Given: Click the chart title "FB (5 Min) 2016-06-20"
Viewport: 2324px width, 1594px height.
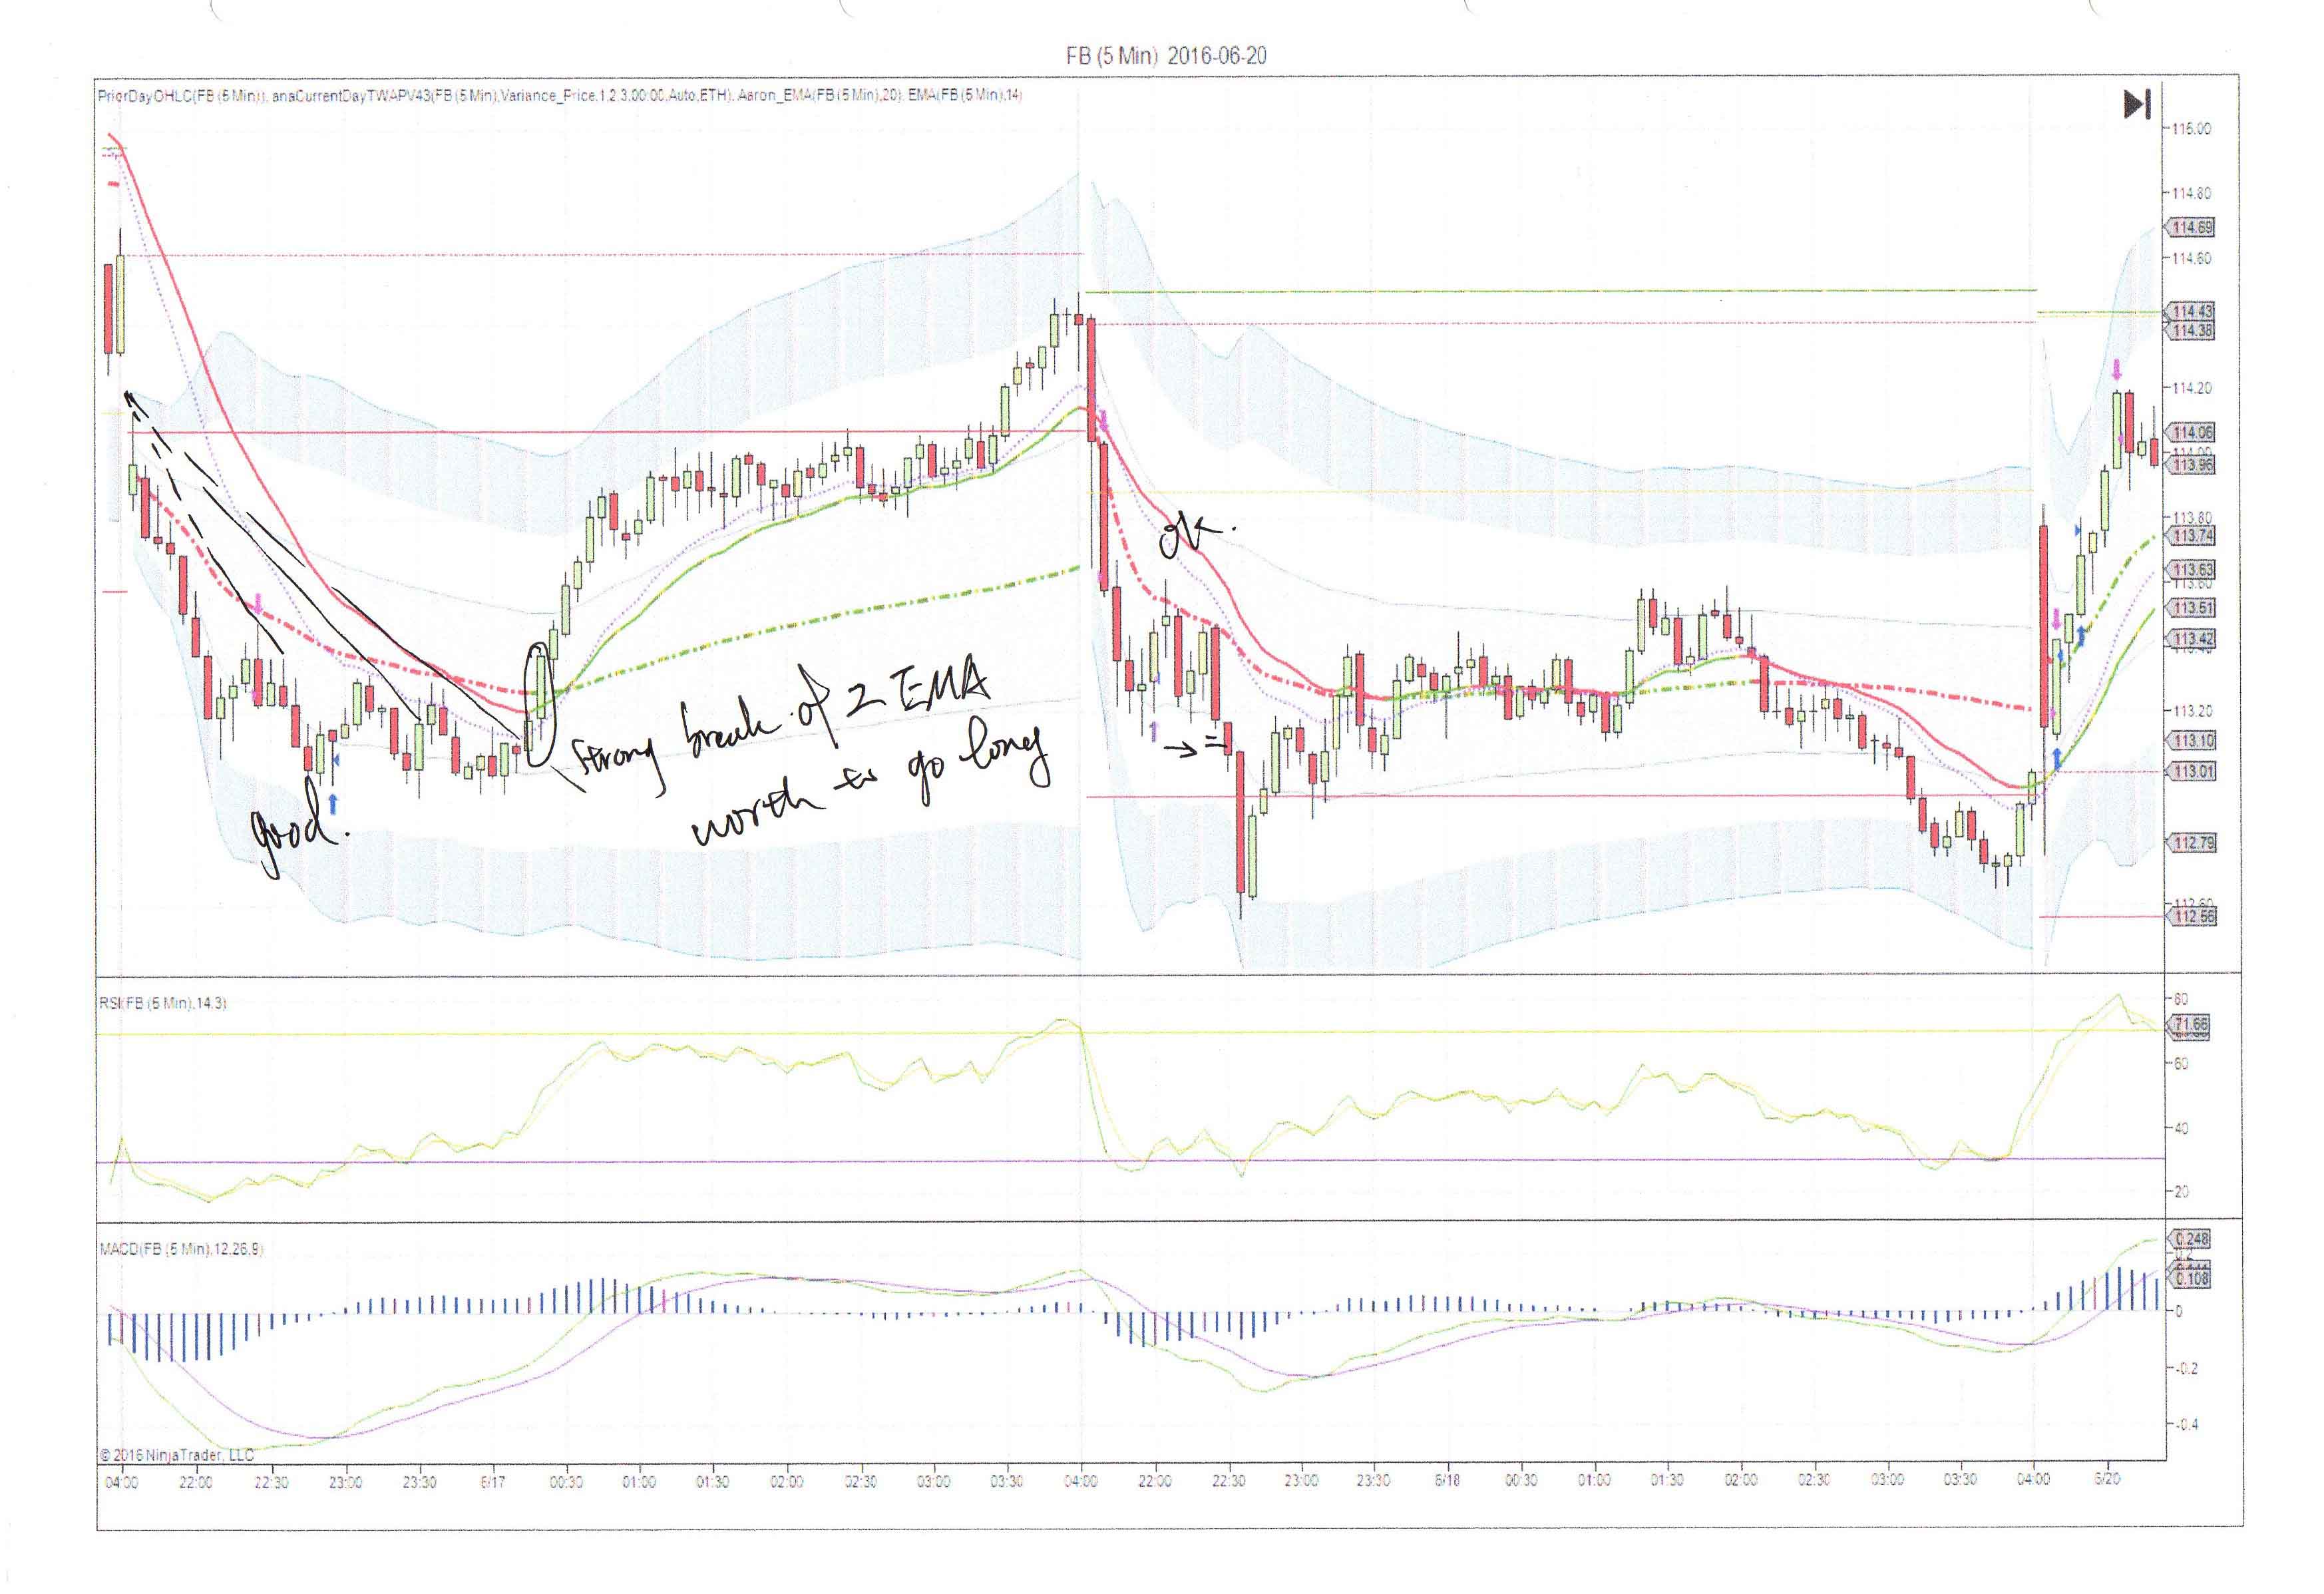Looking at the screenshot, I should [x=1166, y=56].
